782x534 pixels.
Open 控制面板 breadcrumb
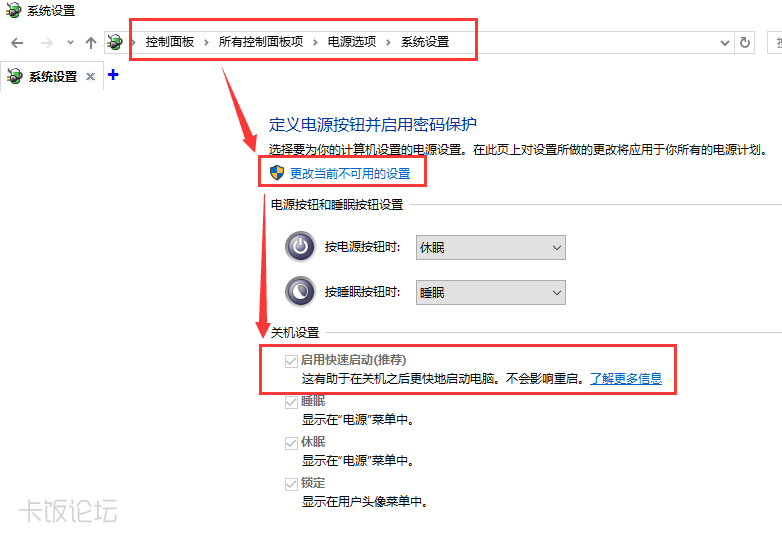point(170,42)
